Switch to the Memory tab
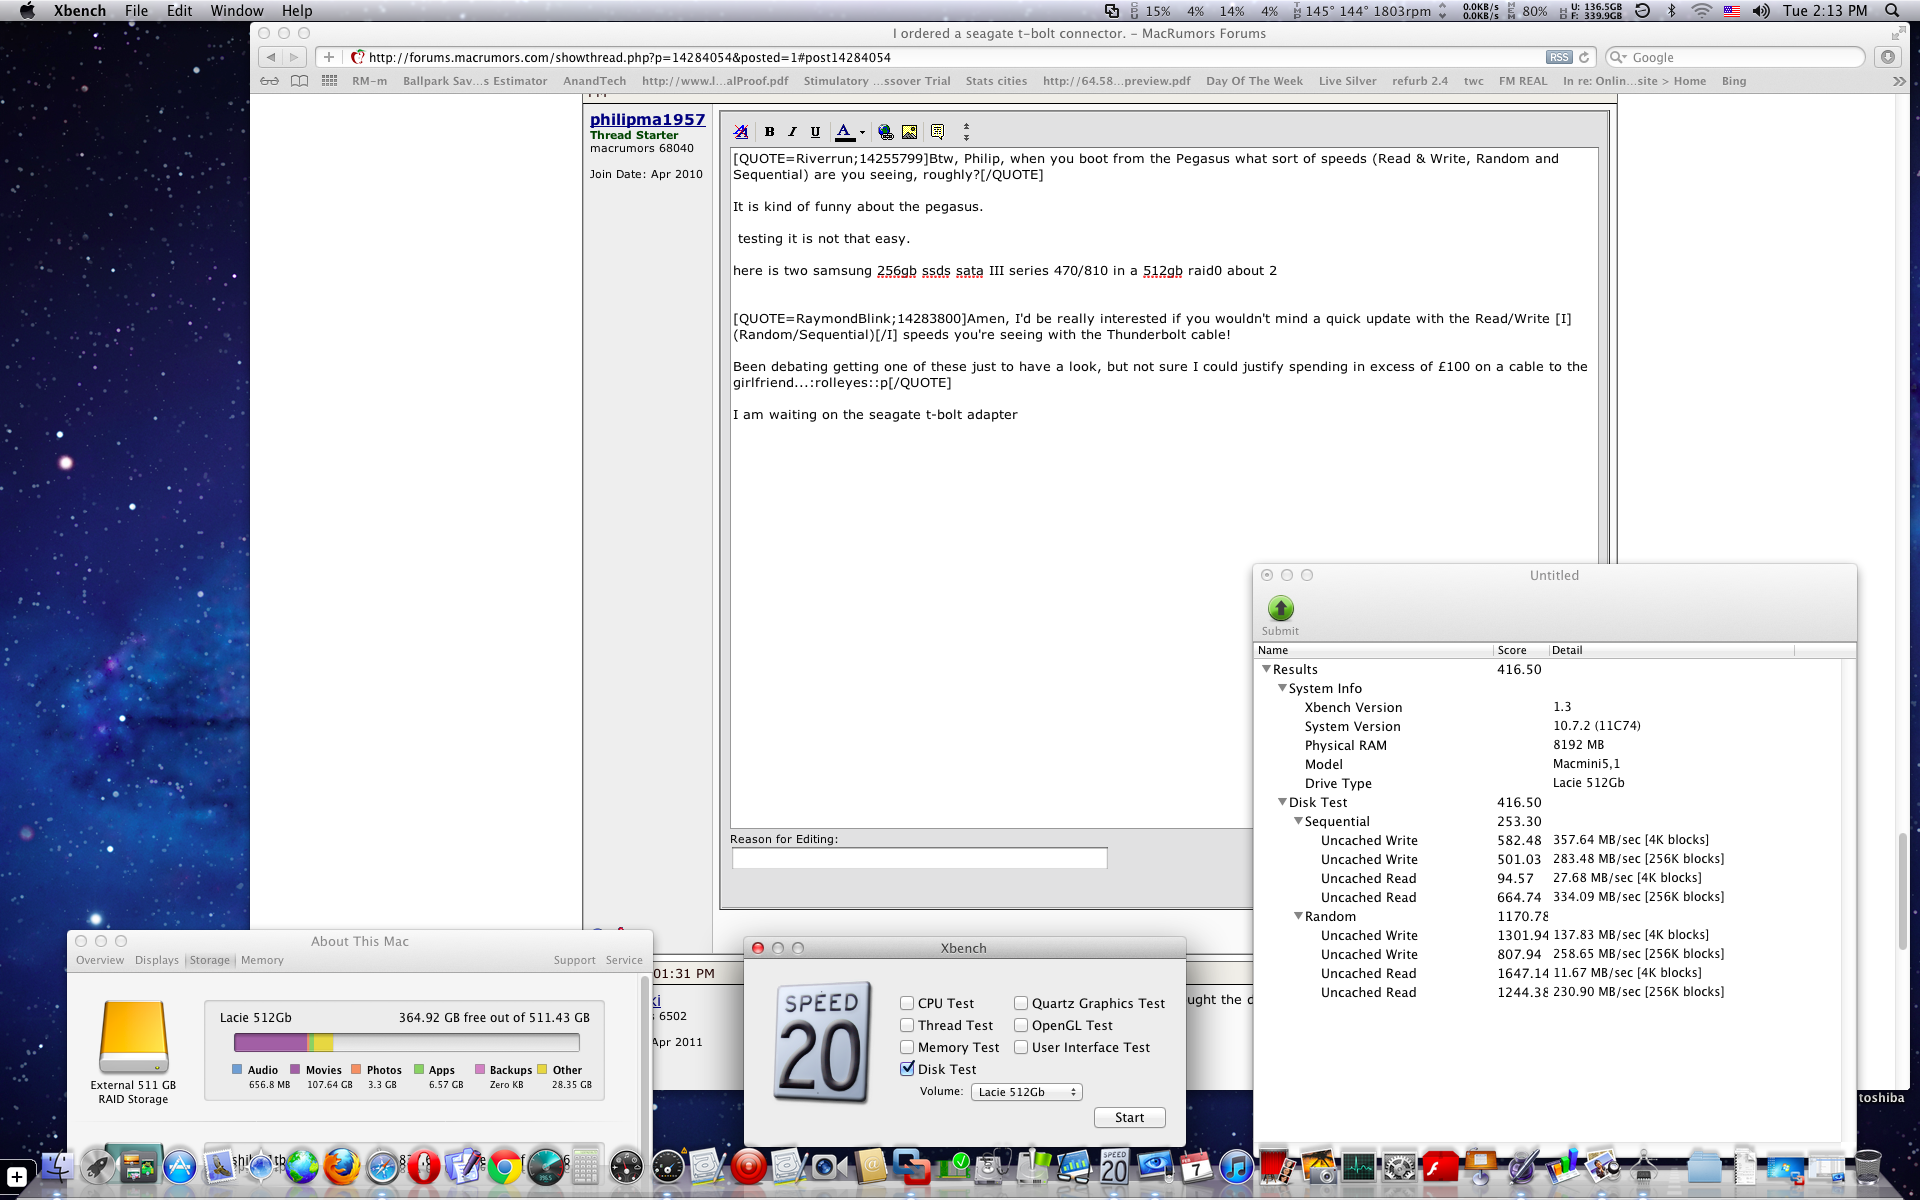 (x=262, y=960)
